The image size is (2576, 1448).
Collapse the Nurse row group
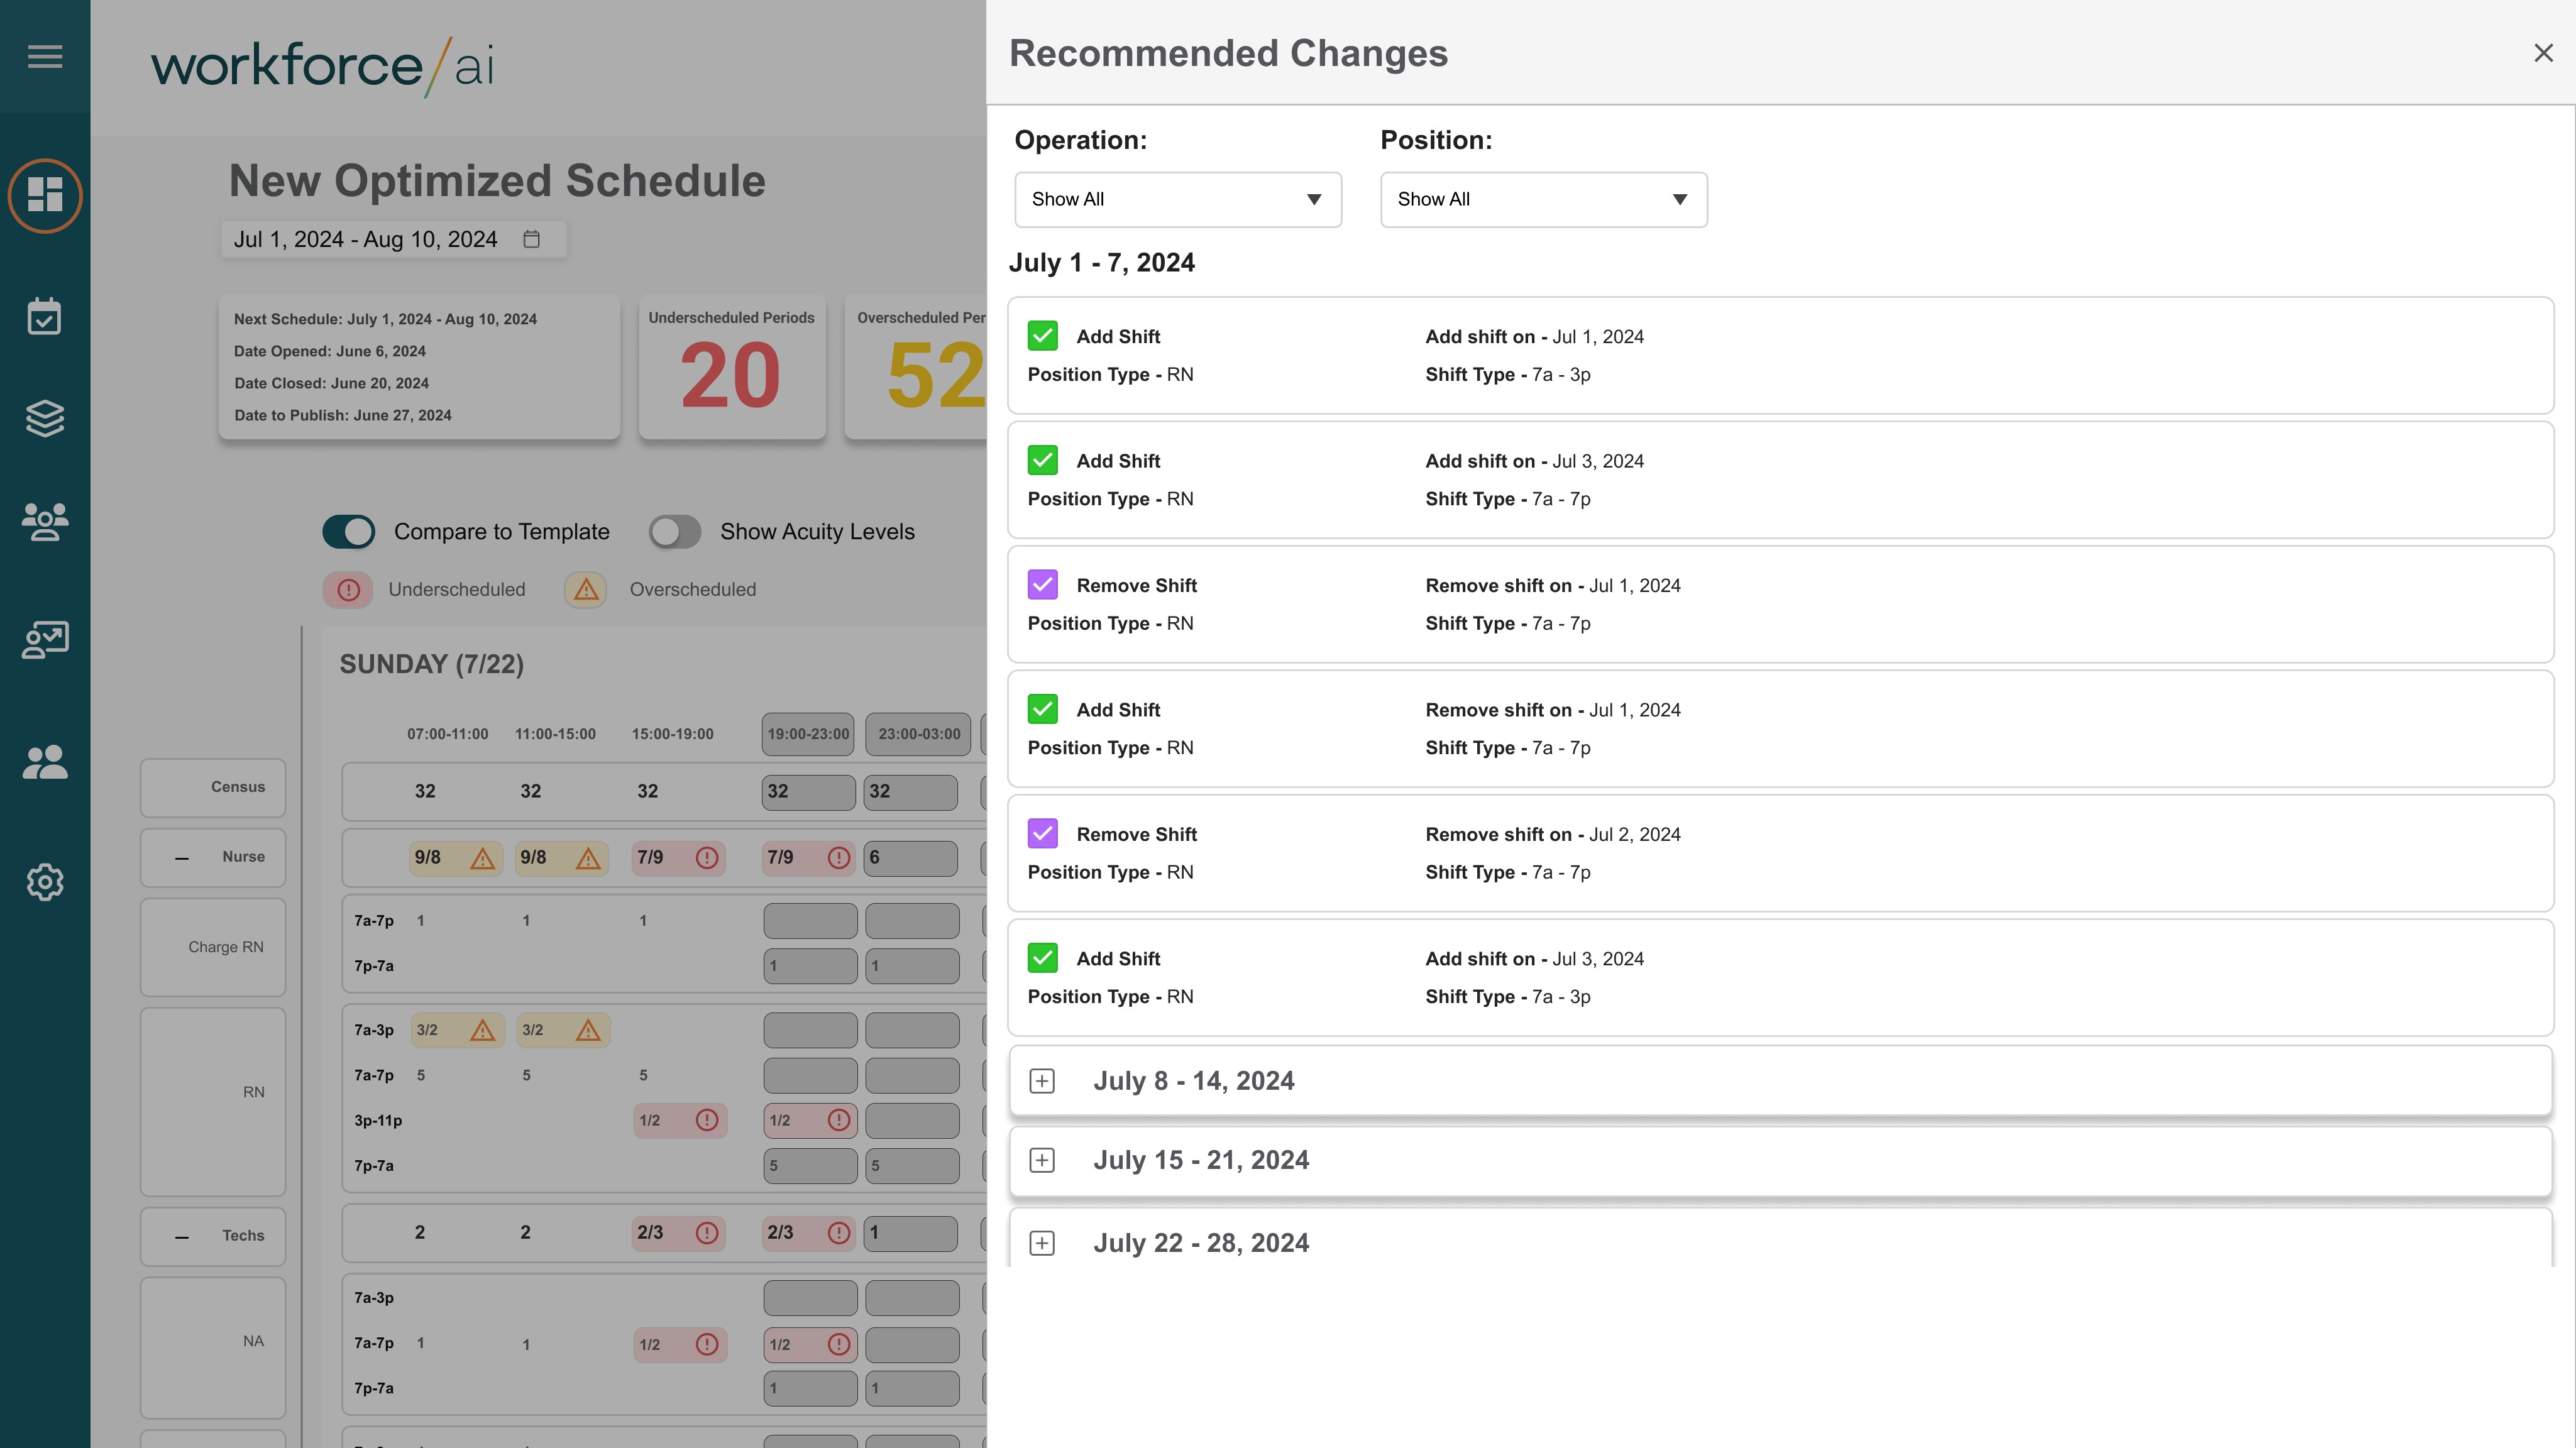(182, 858)
